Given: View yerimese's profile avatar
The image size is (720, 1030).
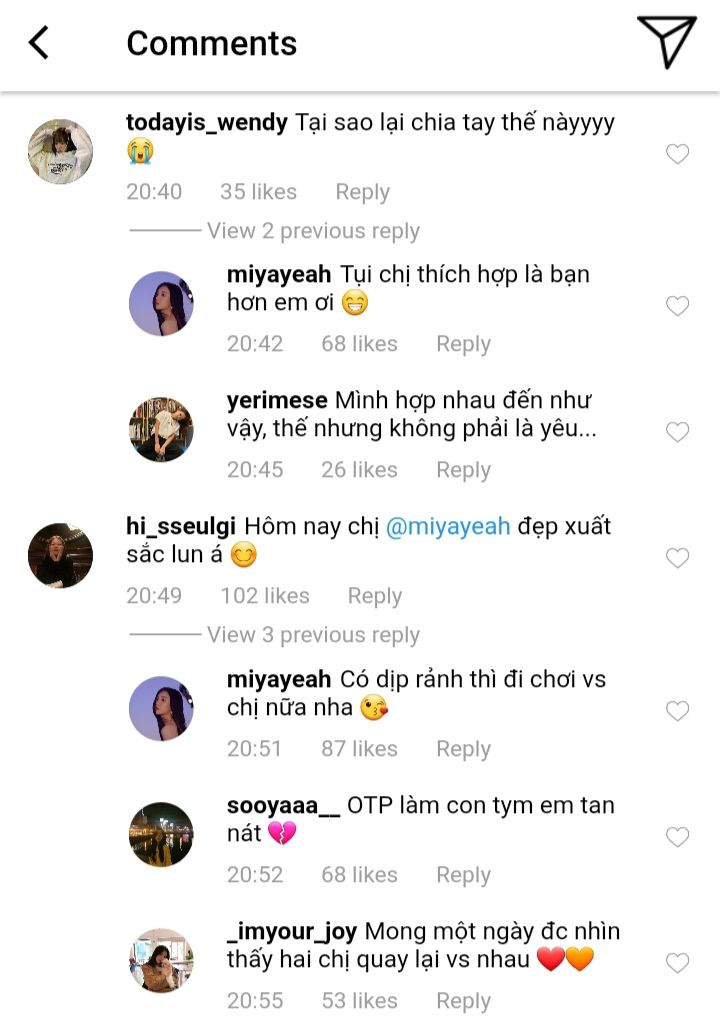Looking at the screenshot, I should pyautogui.click(x=161, y=430).
